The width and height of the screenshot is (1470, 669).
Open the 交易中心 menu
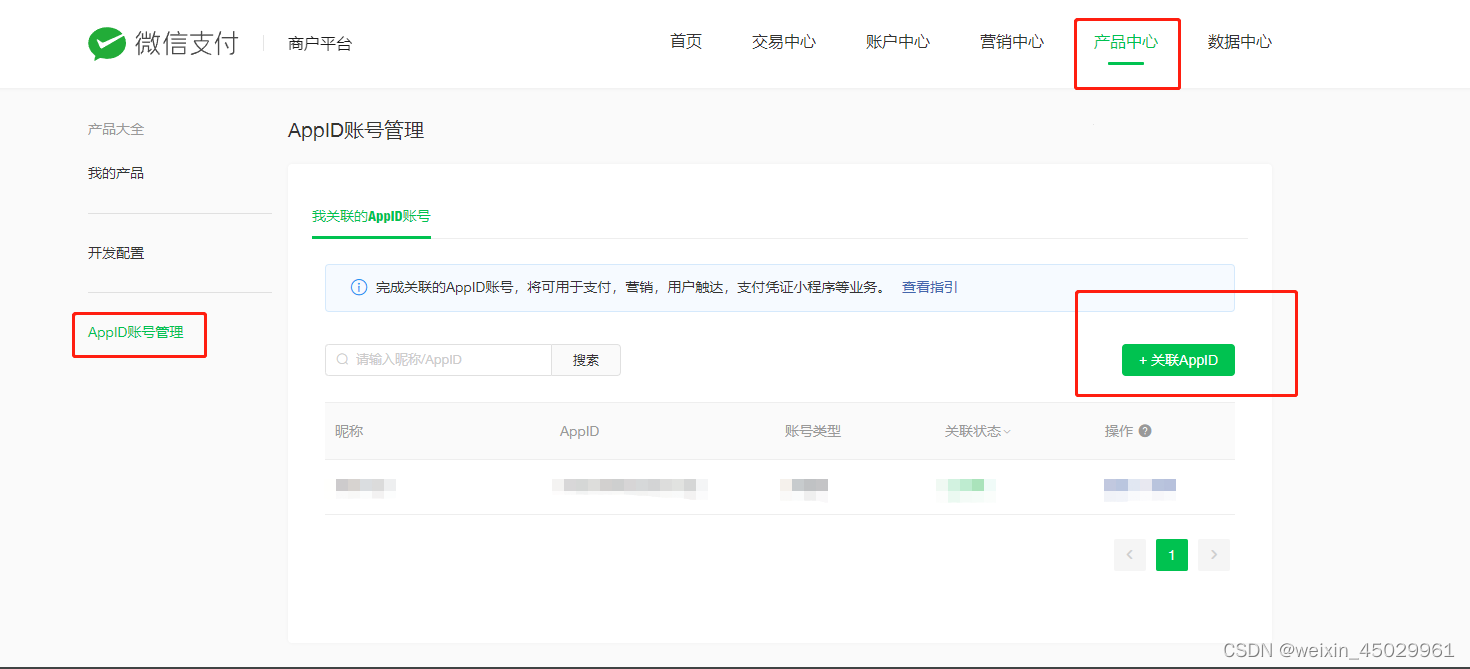tap(784, 42)
